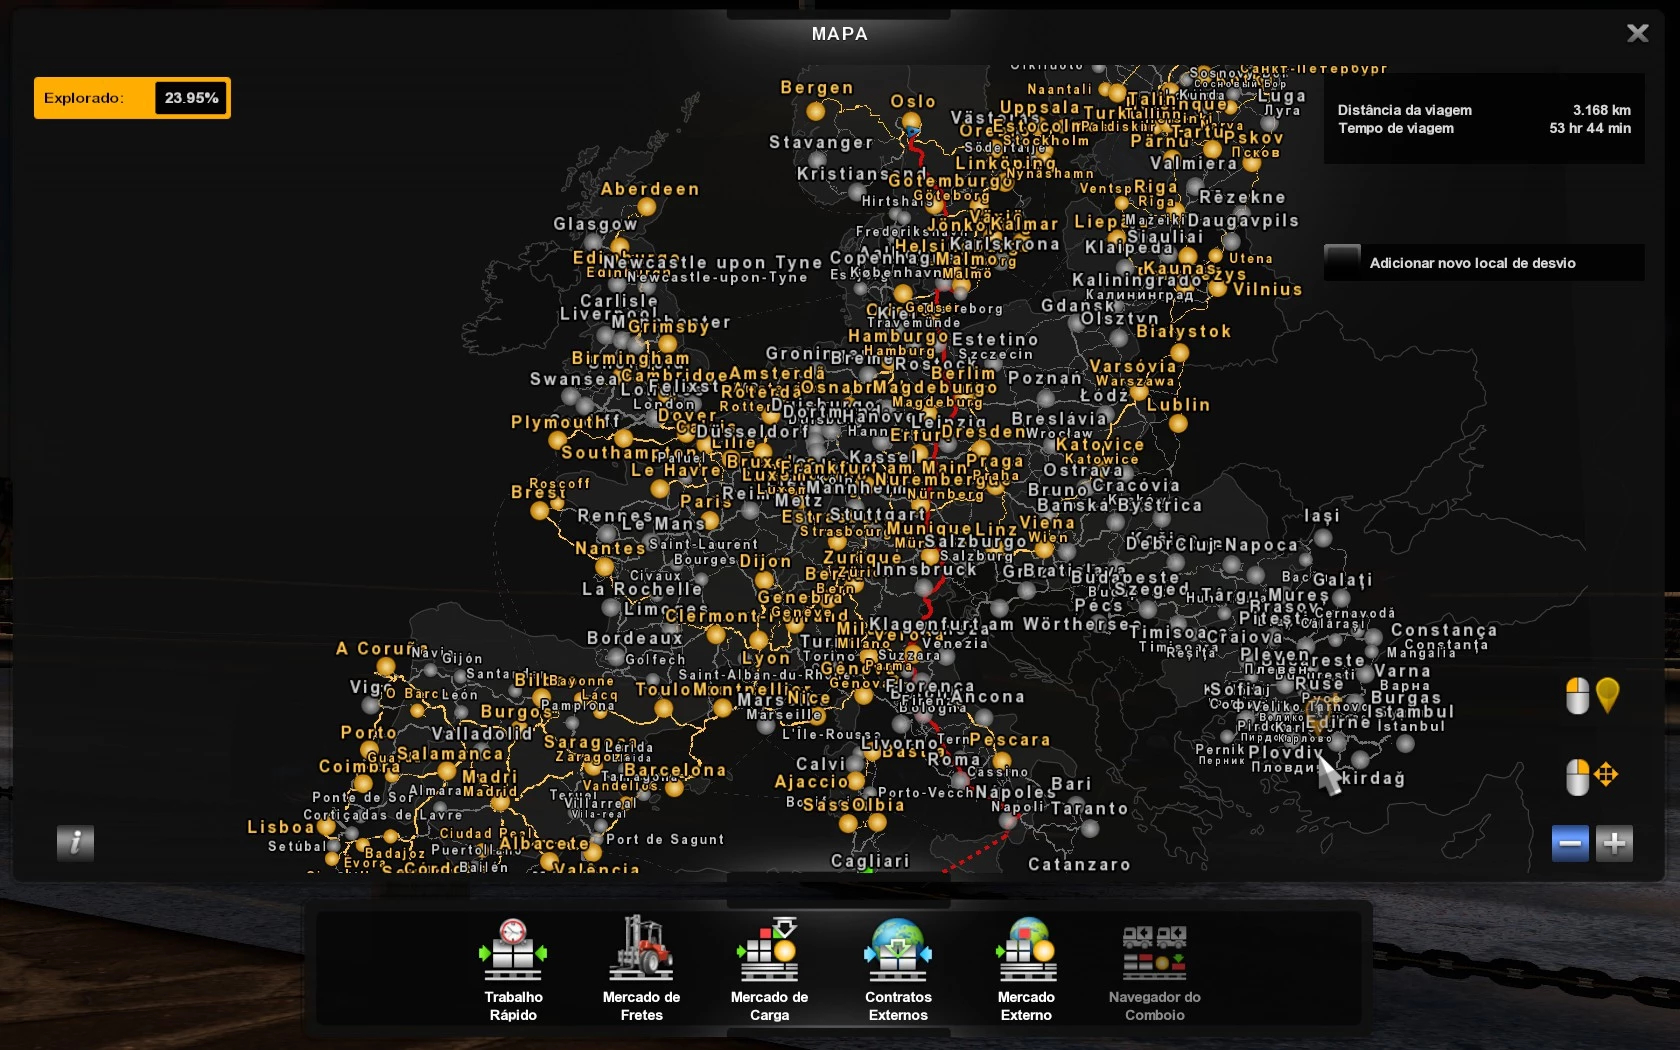The height and width of the screenshot is (1050, 1680).
Task: Select the Aberdeen city marker
Action: [x=646, y=207]
